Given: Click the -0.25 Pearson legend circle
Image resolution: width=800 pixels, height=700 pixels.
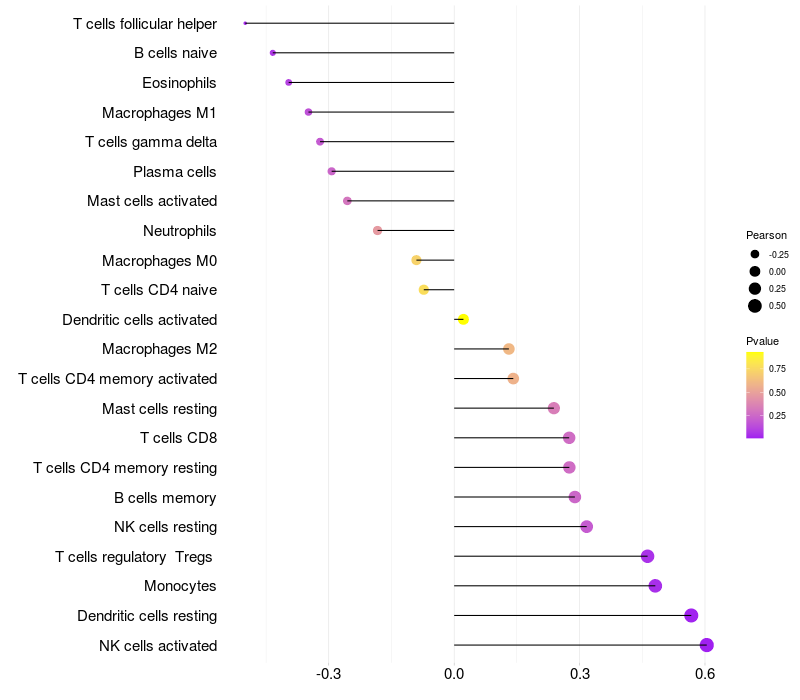Looking at the screenshot, I should click(x=755, y=254).
